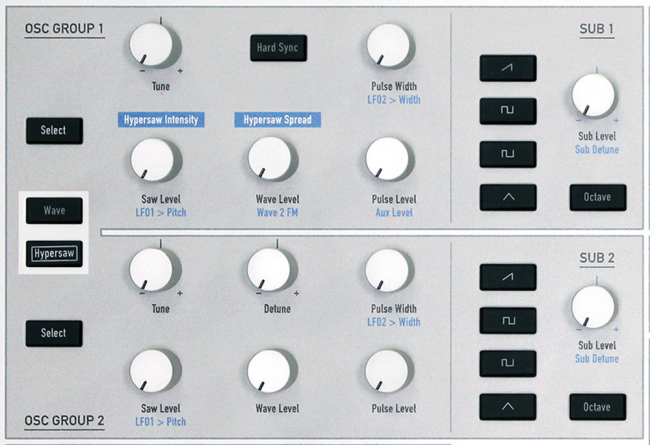Select the triangle waveform for Sub 2
Viewport: 650px width, 445px height.
(x=507, y=406)
